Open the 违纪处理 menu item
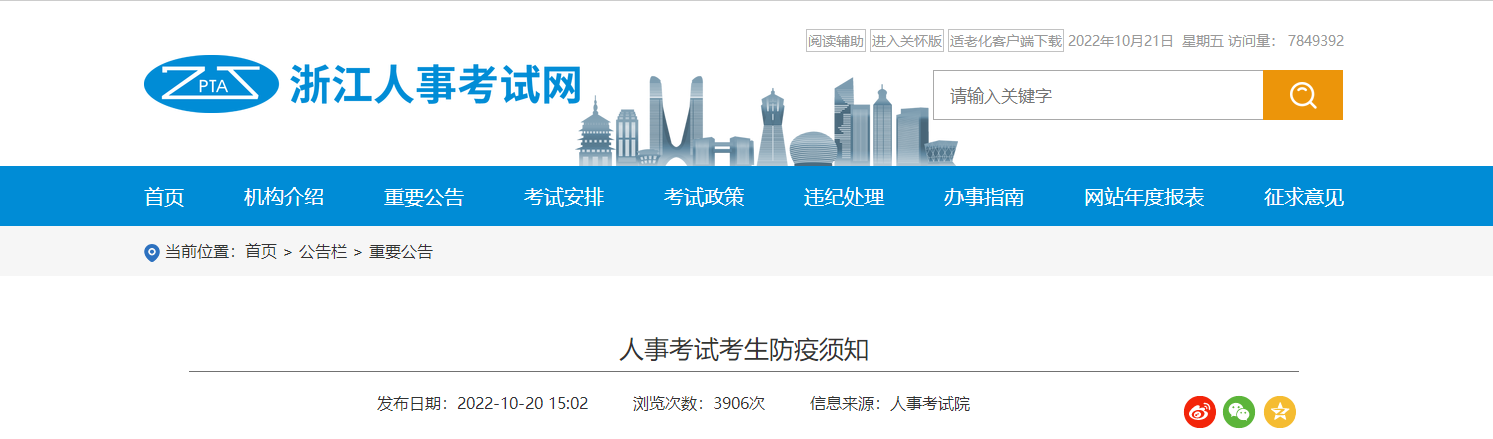Screen dimensions: 1493x439 844,197
